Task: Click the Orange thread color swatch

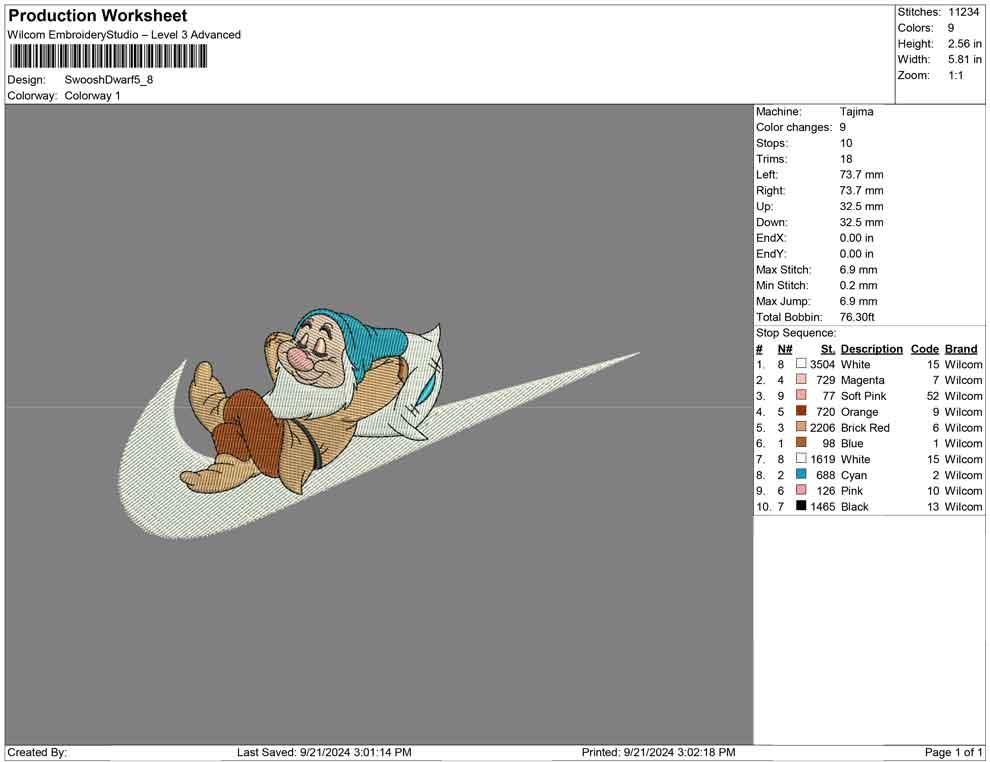Action: pyautogui.click(x=801, y=412)
